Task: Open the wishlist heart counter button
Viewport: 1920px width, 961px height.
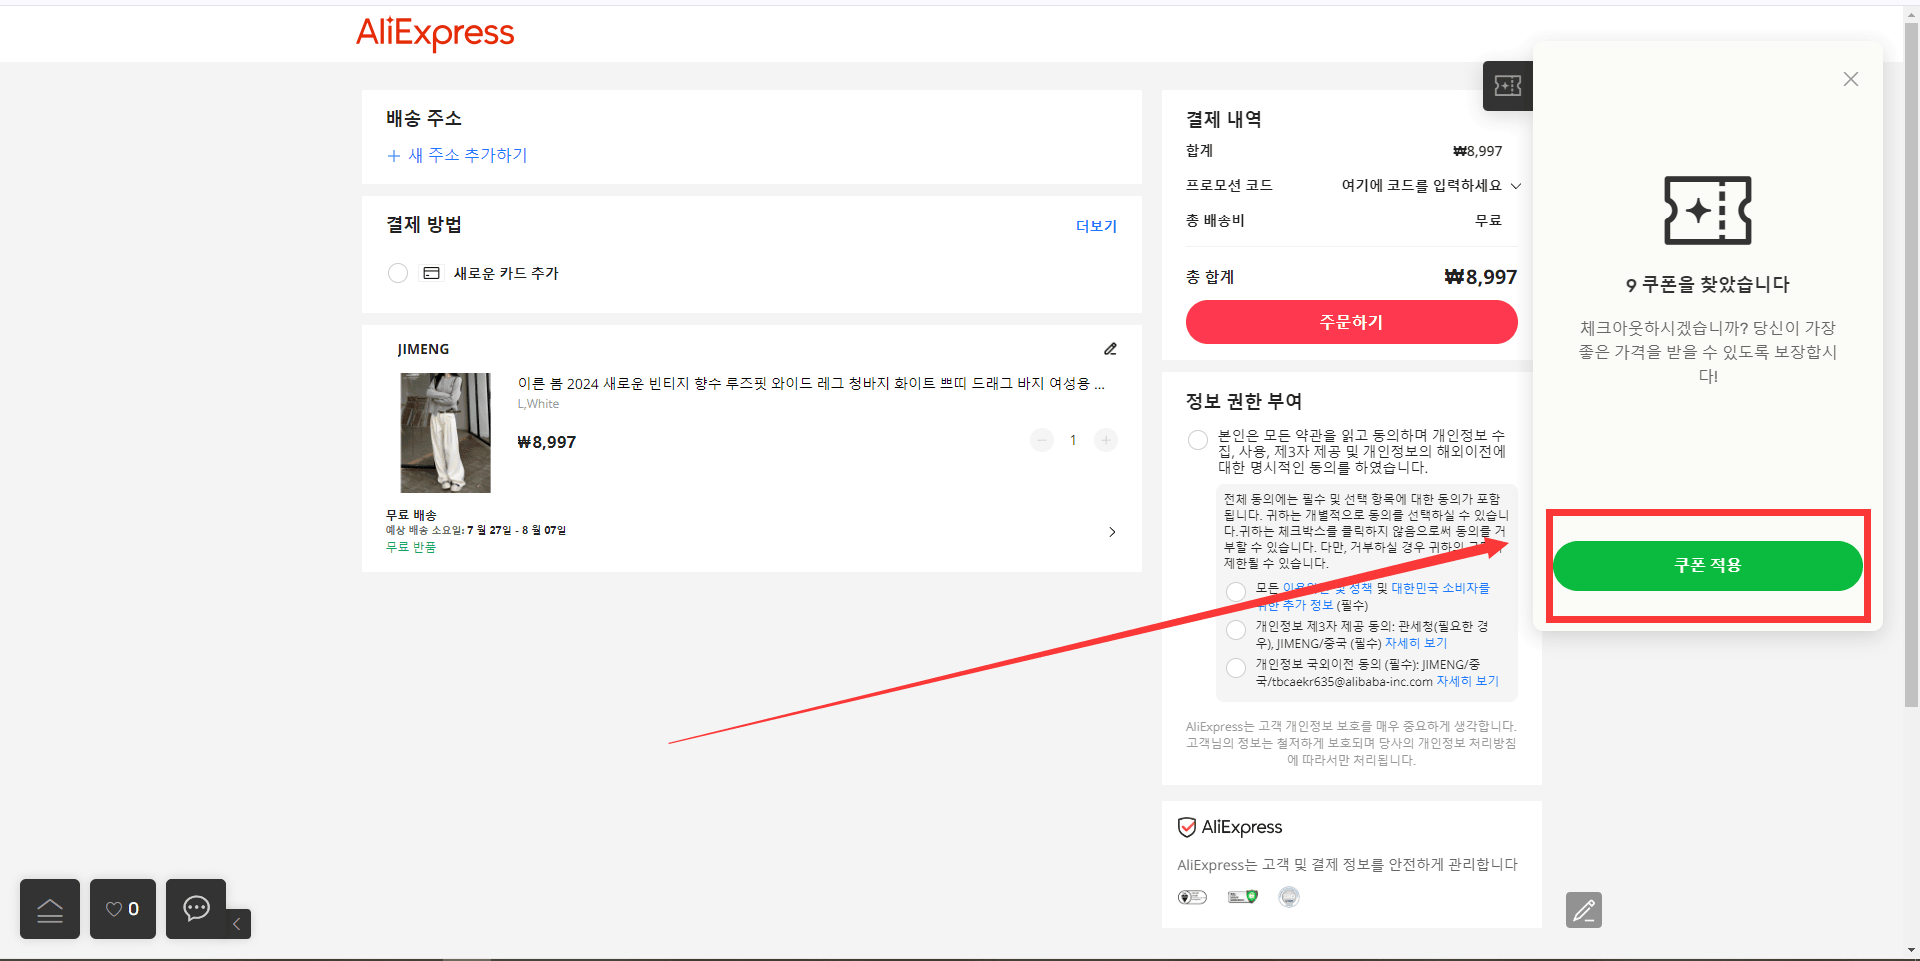Action: click(x=123, y=909)
